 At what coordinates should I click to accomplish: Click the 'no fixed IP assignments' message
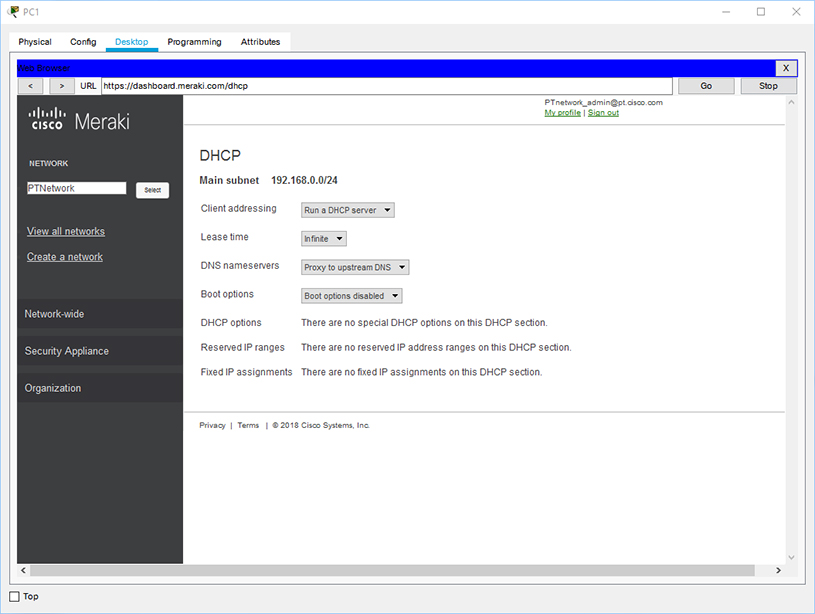coord(422,372)
